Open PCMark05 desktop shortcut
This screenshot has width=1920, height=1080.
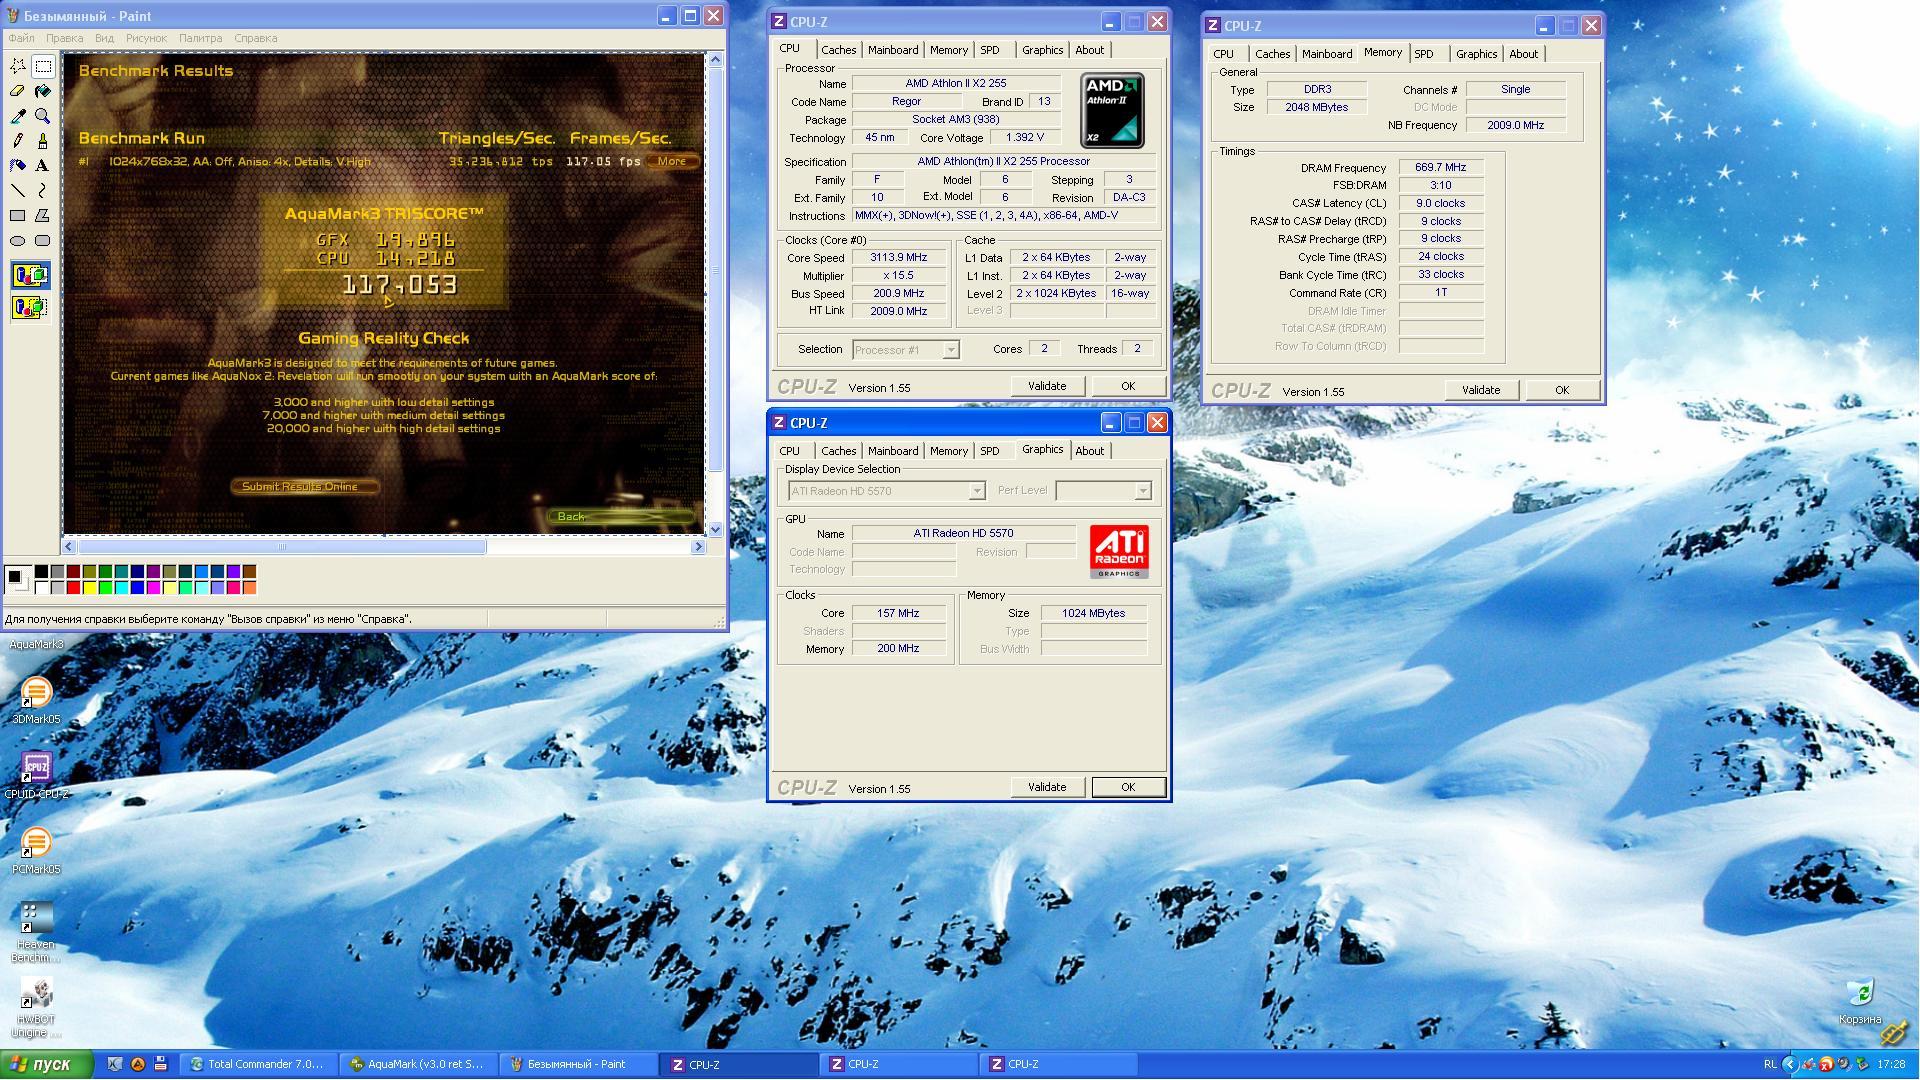[x=36, y=851]
